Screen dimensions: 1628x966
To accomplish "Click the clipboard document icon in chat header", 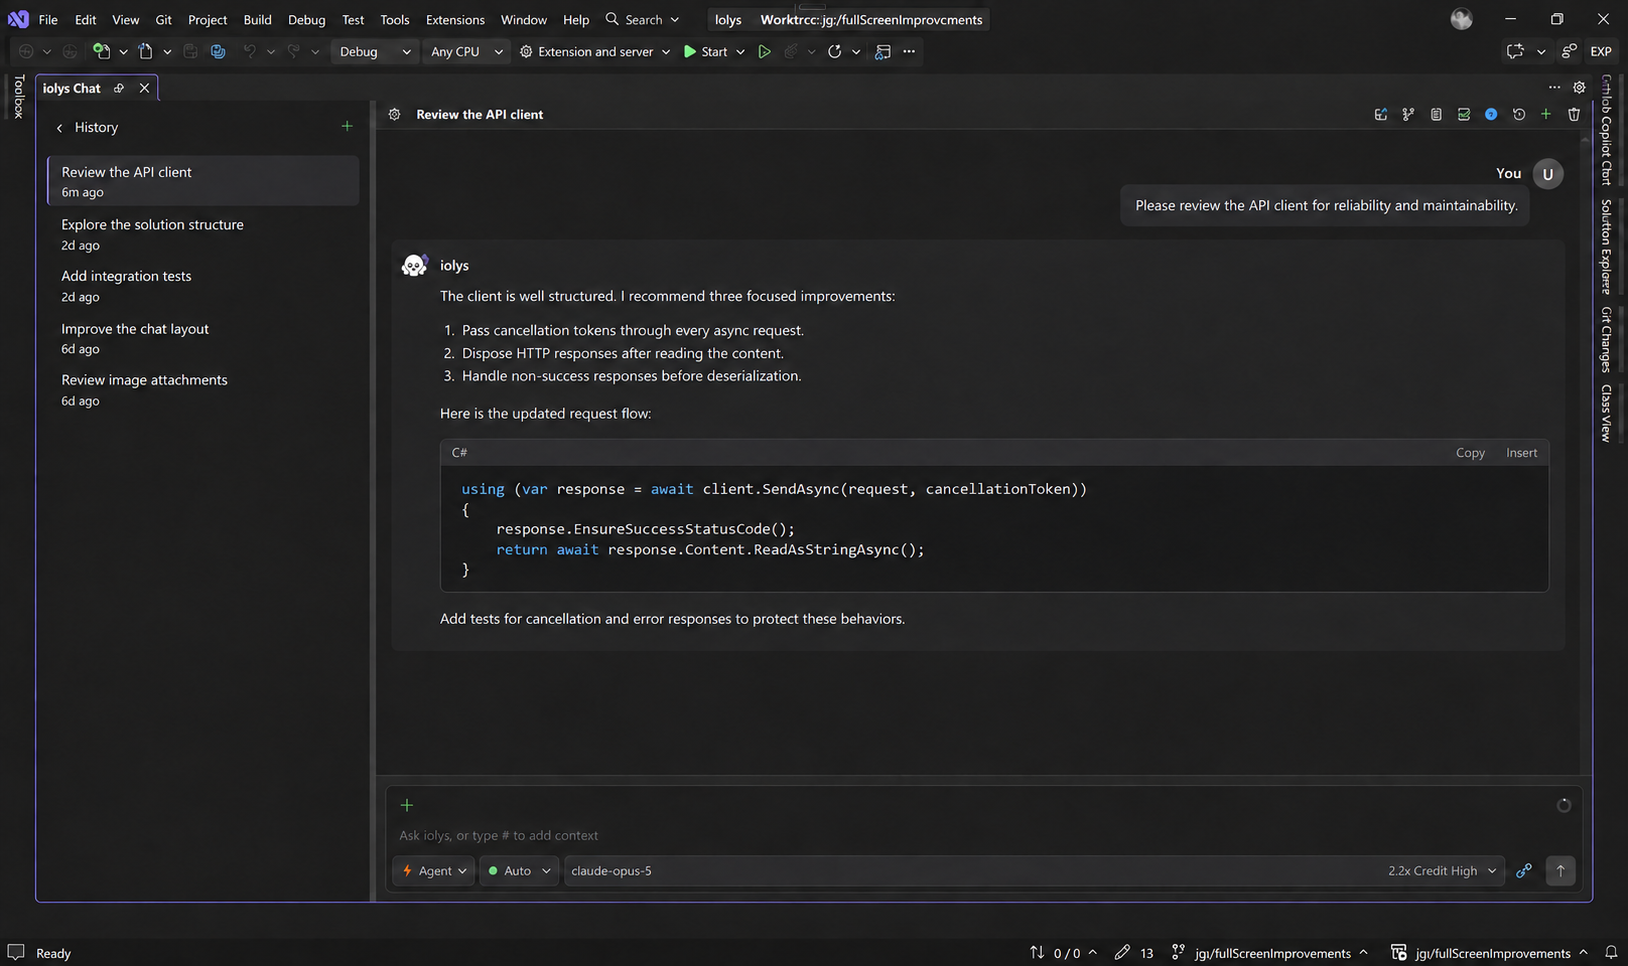I will (1436, 115).
